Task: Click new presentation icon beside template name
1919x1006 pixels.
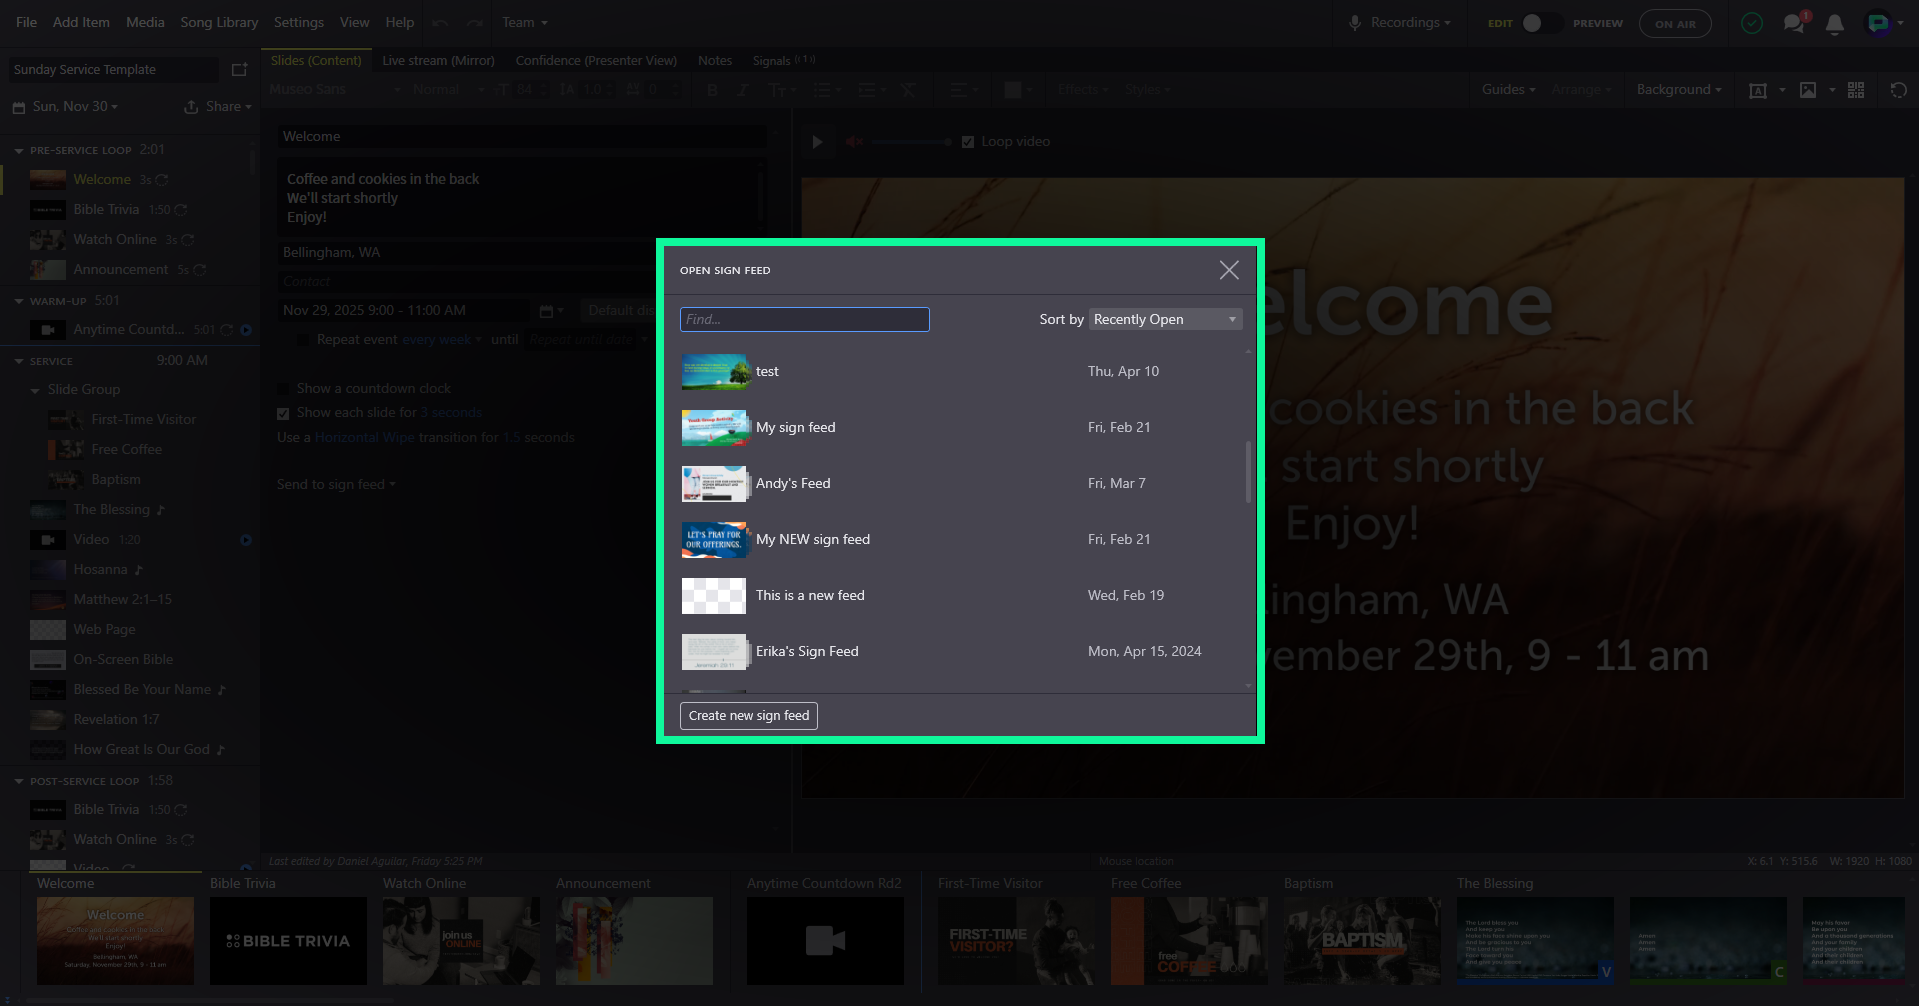Action: [239, 69]
